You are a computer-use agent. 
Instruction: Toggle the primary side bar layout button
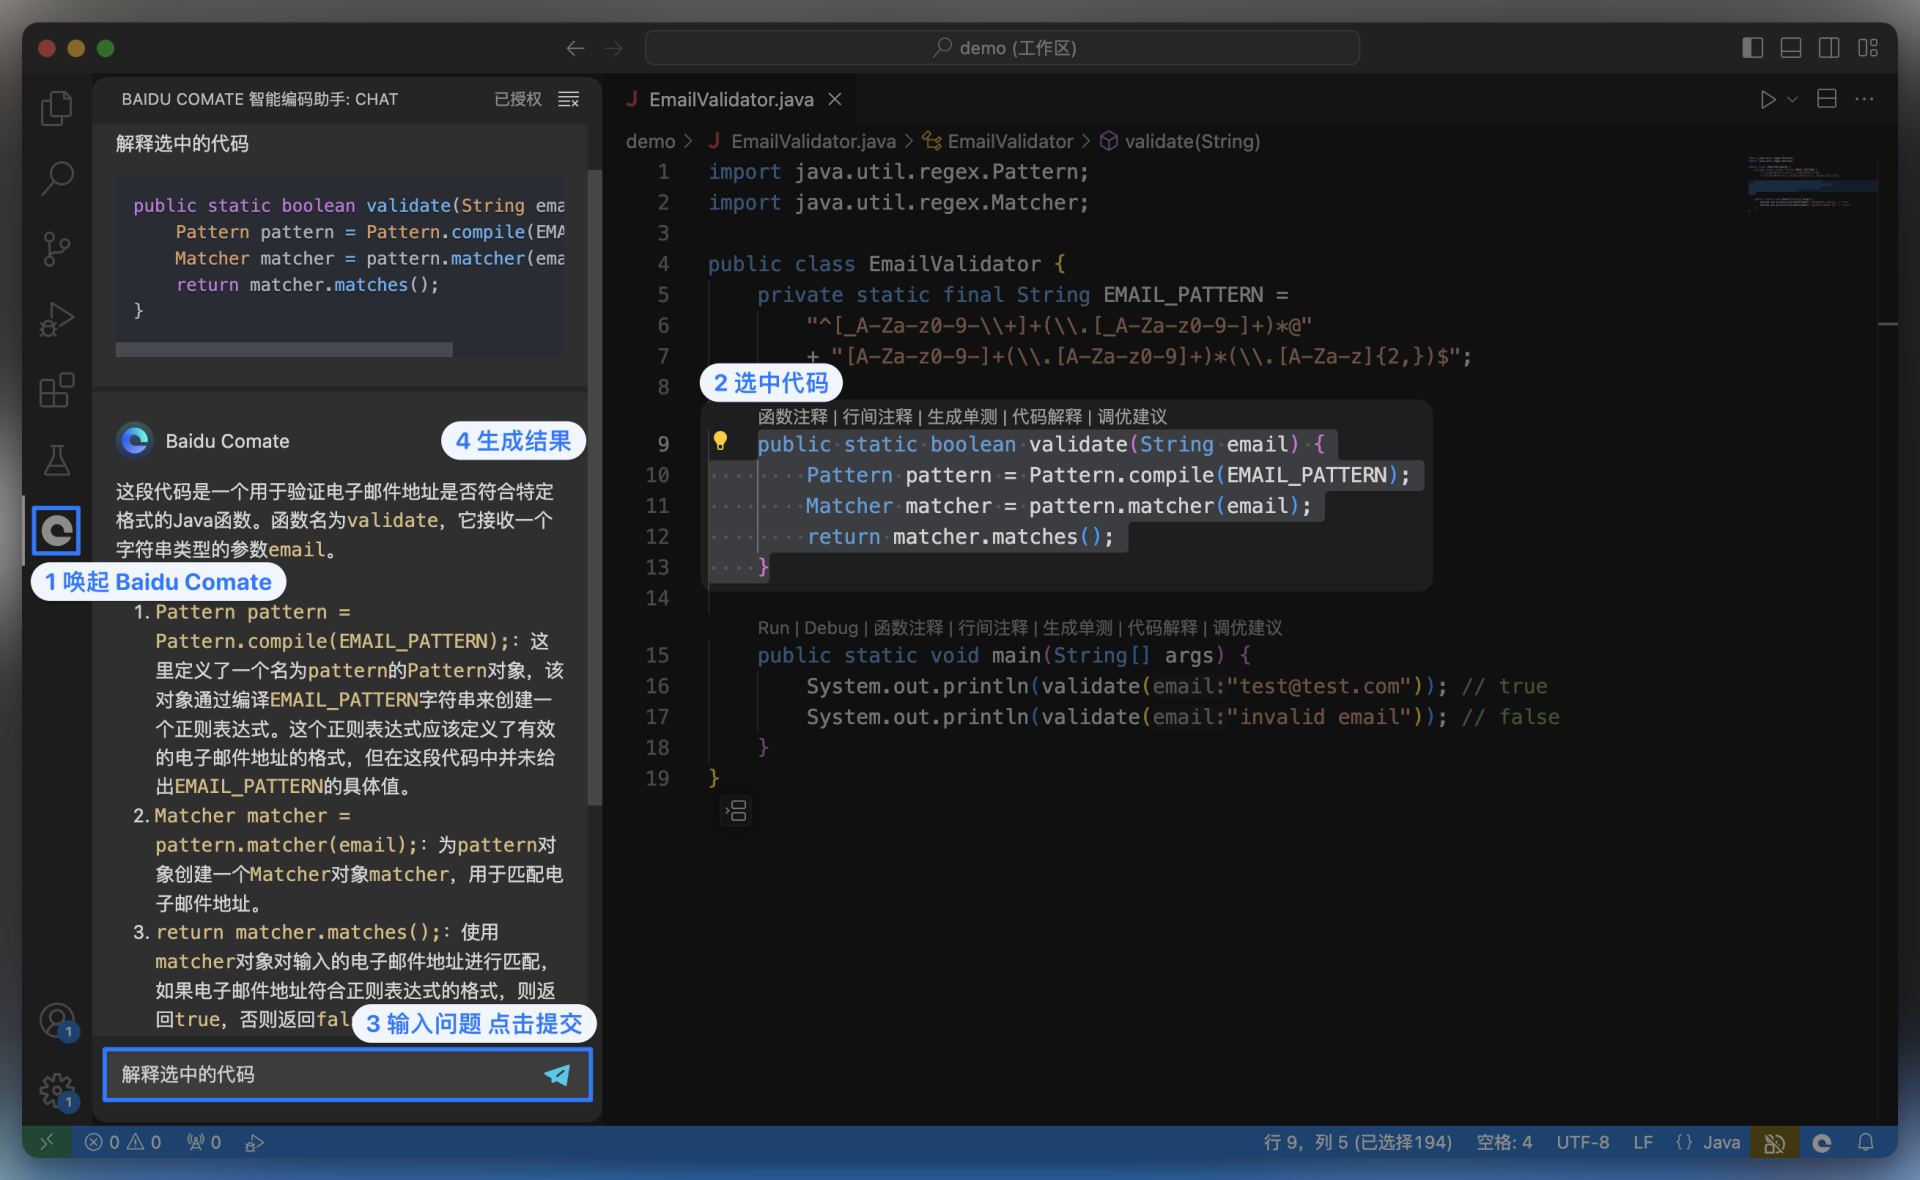pyautogui.click(x=1752, y=48)
